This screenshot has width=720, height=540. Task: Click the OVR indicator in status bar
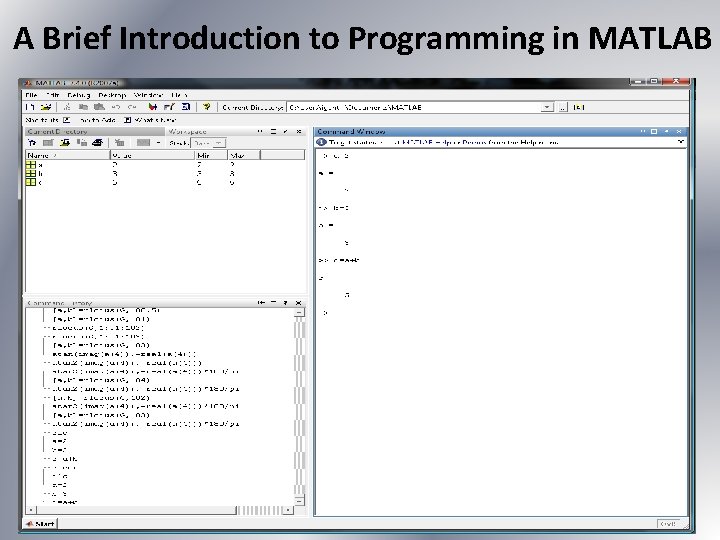pyautogui.click(x=668, y=523)
